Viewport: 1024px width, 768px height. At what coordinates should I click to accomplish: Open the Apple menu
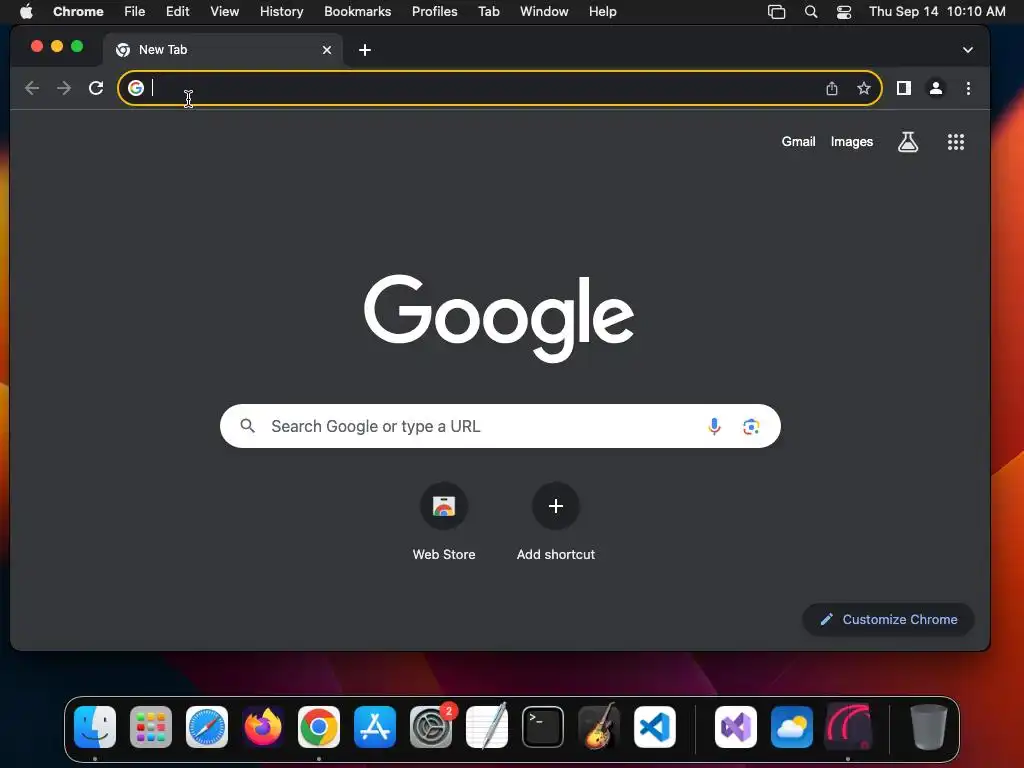point(26,12)
